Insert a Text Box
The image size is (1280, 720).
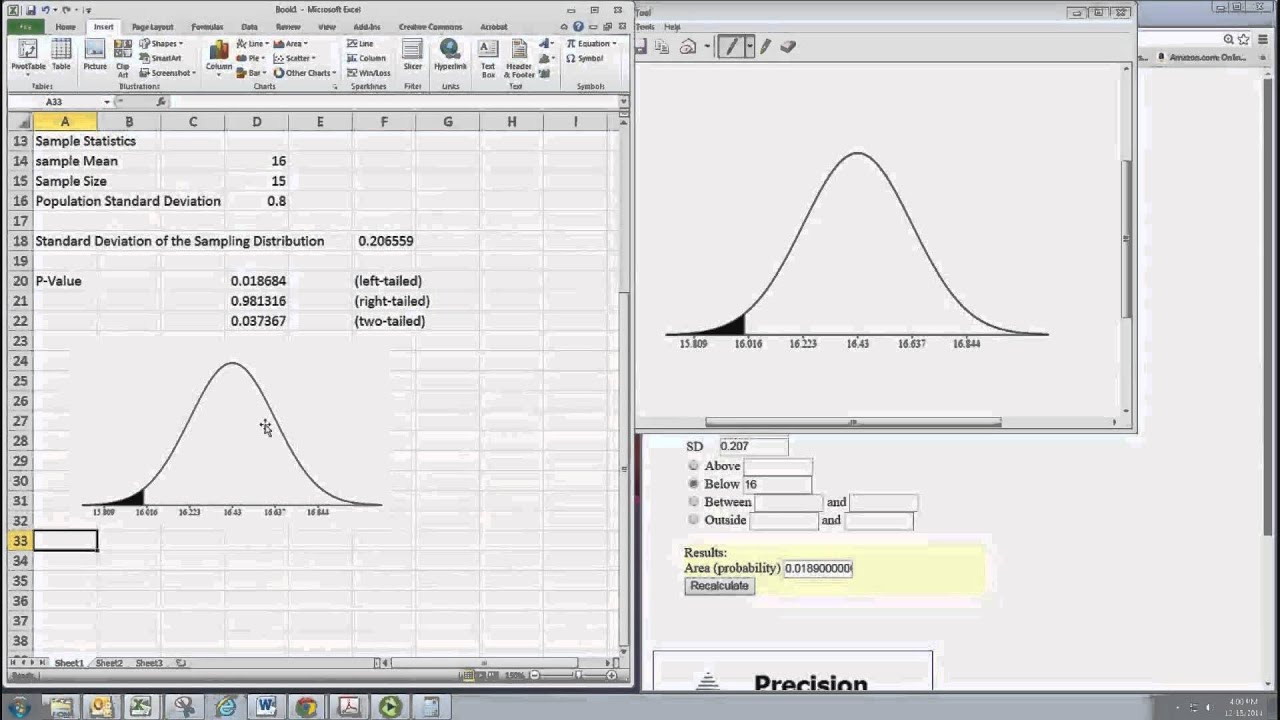tap(488, 58)
